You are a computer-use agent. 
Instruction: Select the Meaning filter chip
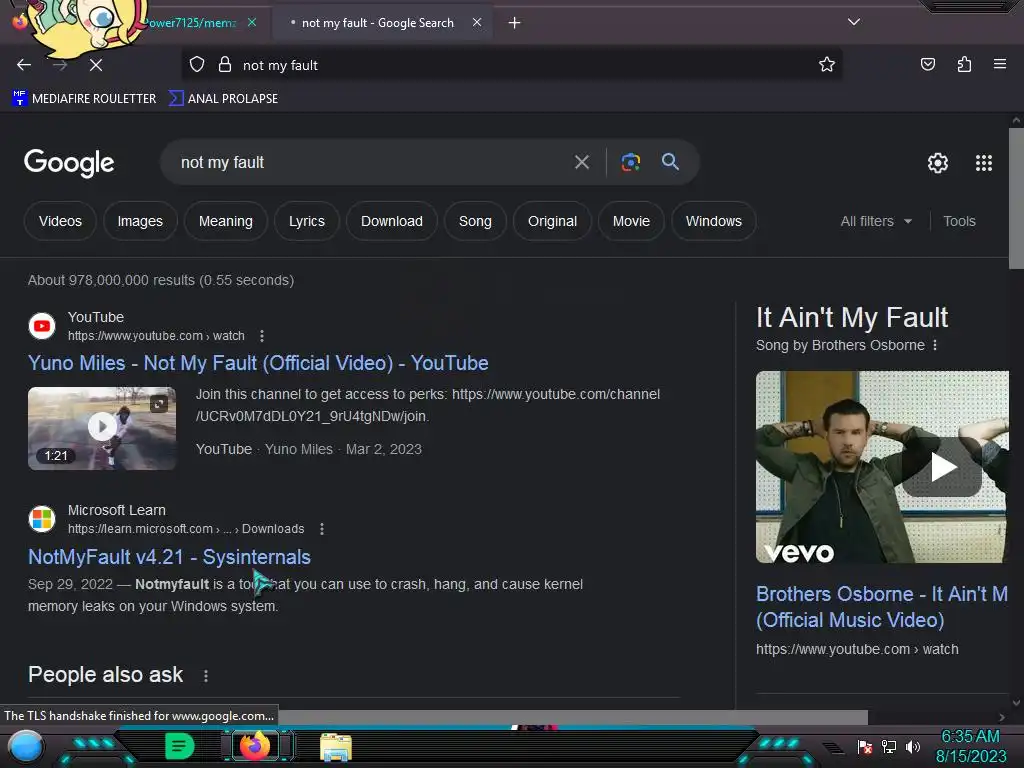tap(225, 221)
